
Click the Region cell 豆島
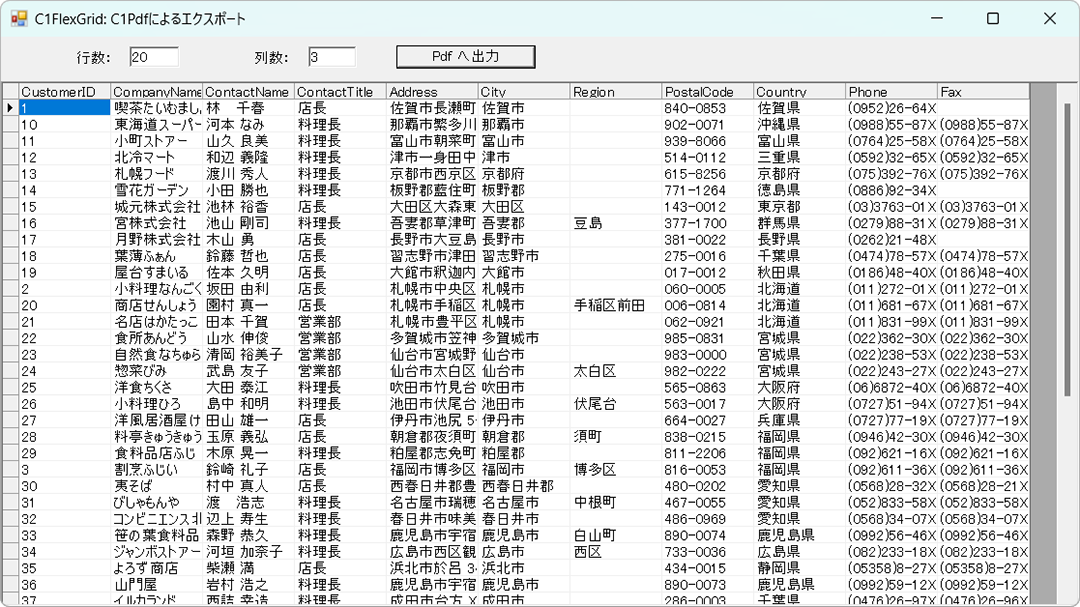coord(616,223)
